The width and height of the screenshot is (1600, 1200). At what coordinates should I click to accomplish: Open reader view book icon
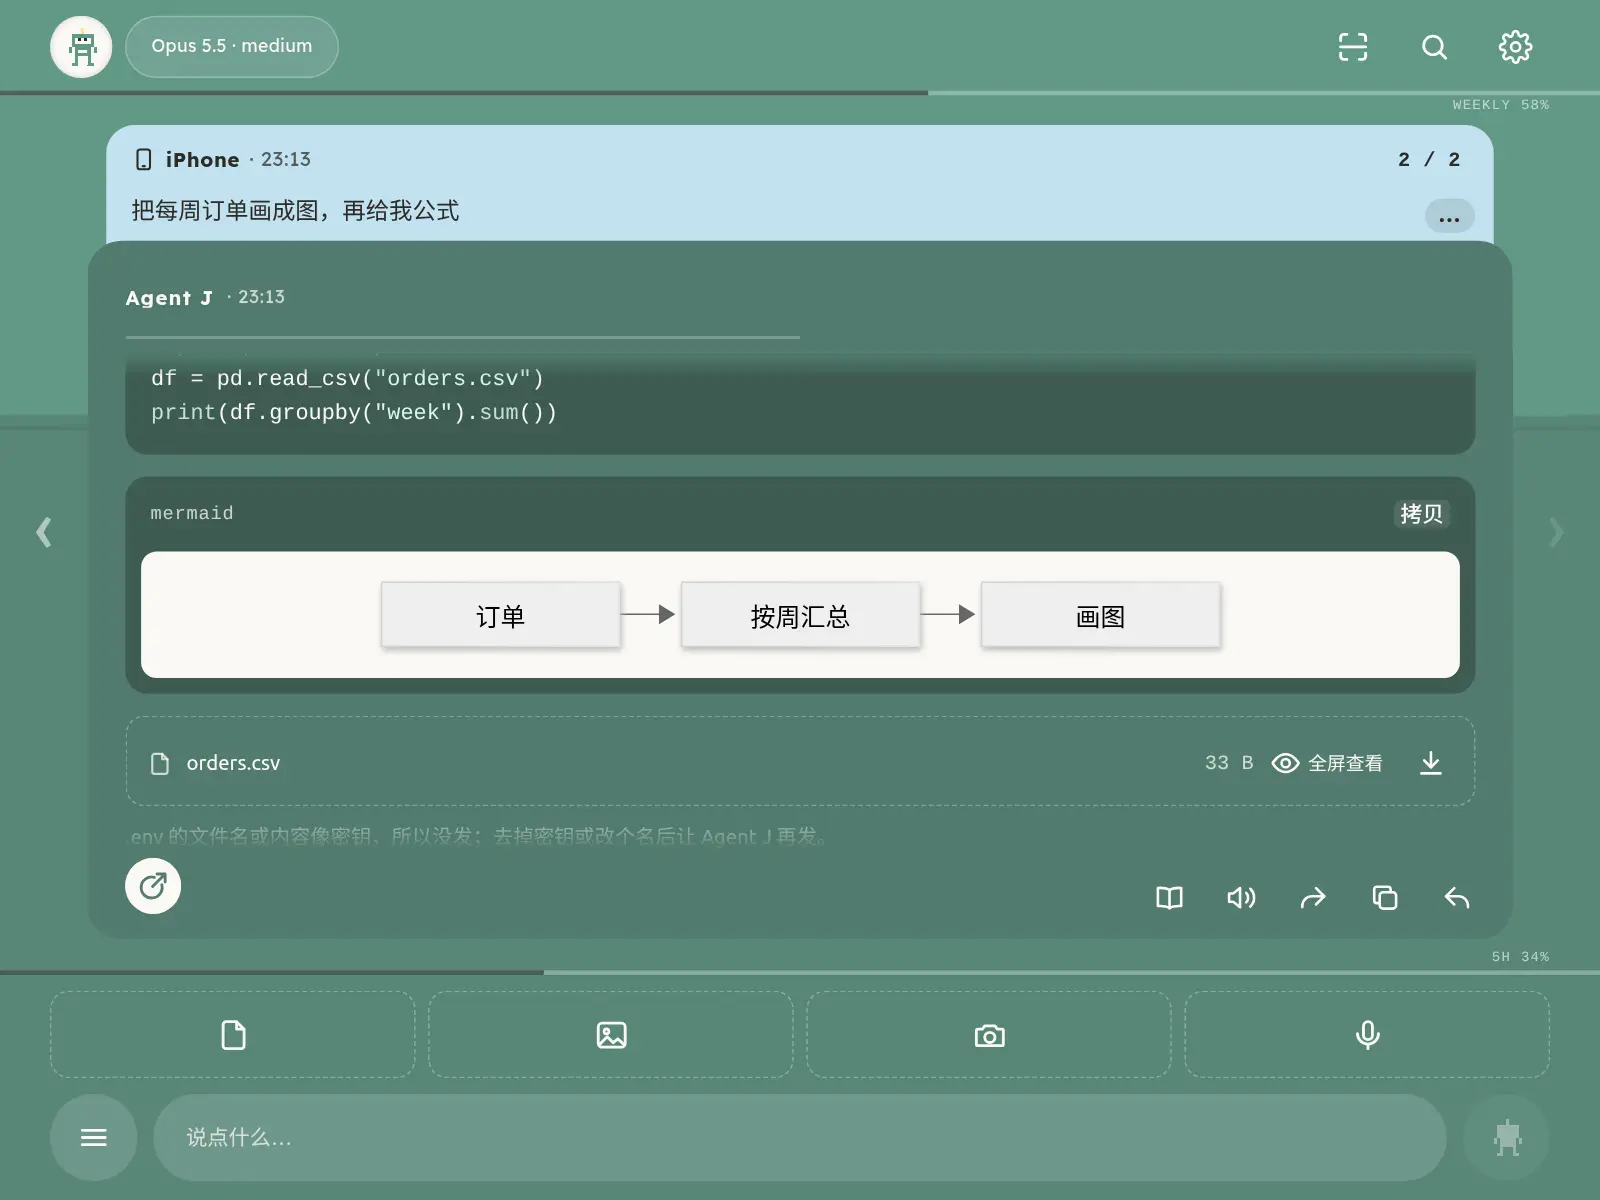pyautogui.click(x=1169, y=898)
